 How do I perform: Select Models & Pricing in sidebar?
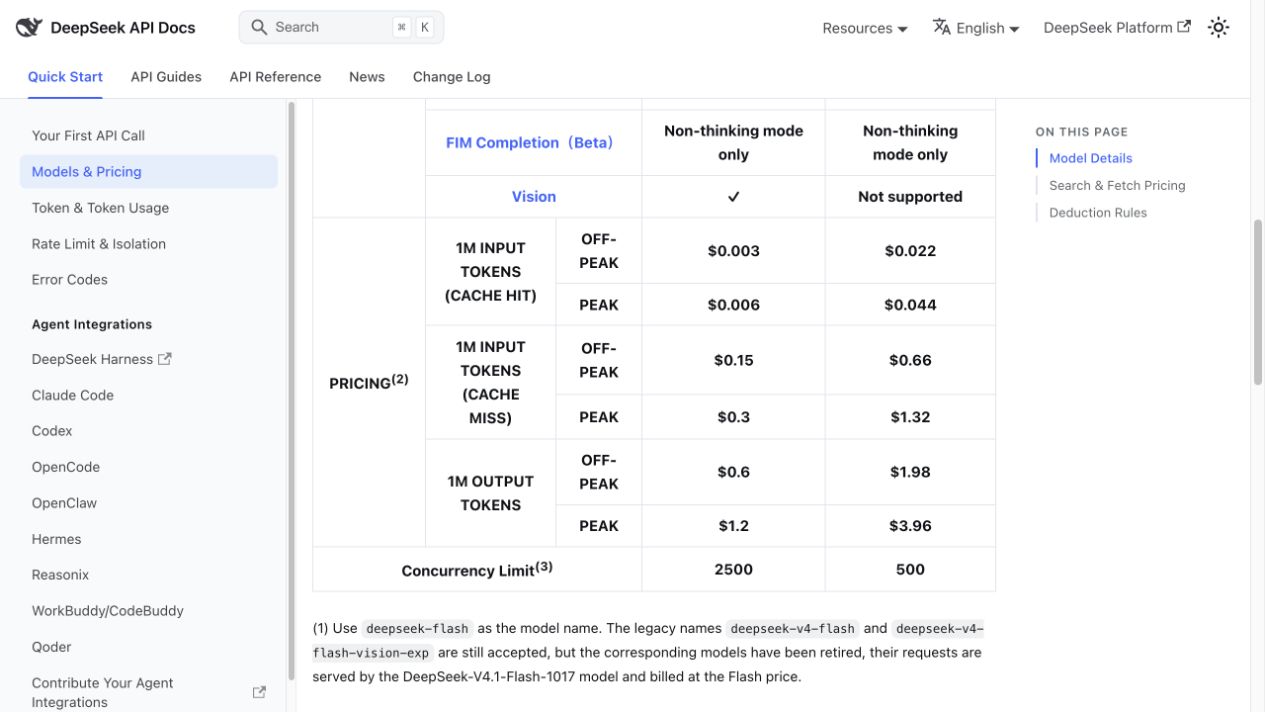pos(149,172)
